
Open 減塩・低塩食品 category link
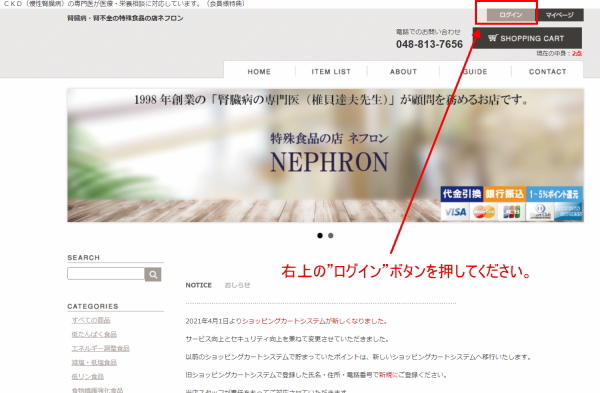tap(94, 362)
